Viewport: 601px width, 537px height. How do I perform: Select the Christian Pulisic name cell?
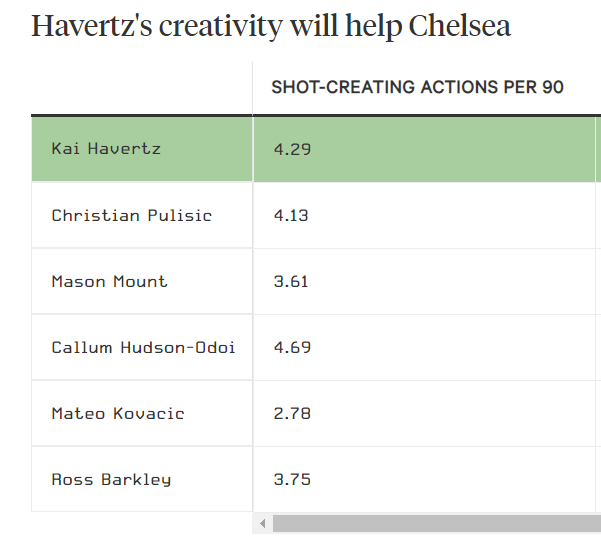(142, 215)
